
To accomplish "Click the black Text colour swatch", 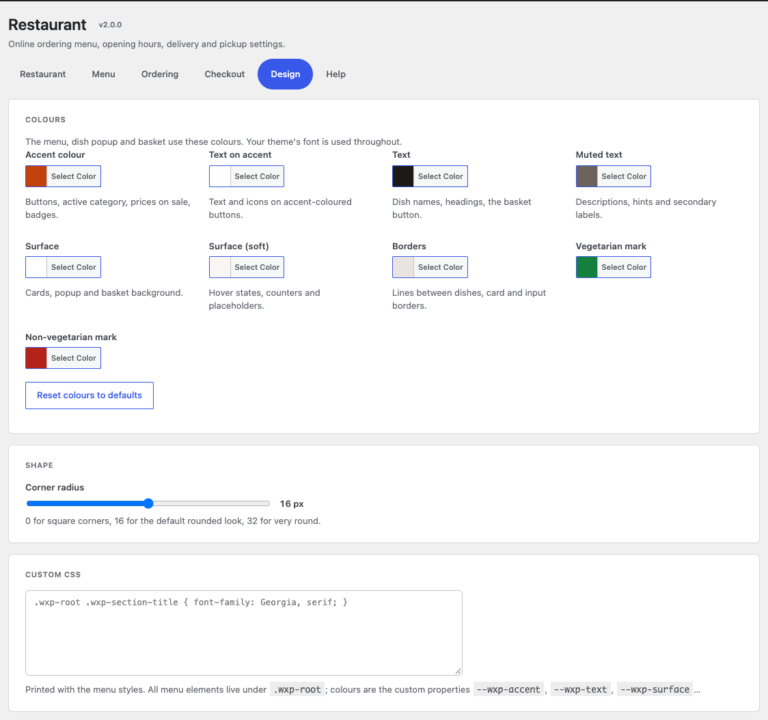I will coord(403,176).
